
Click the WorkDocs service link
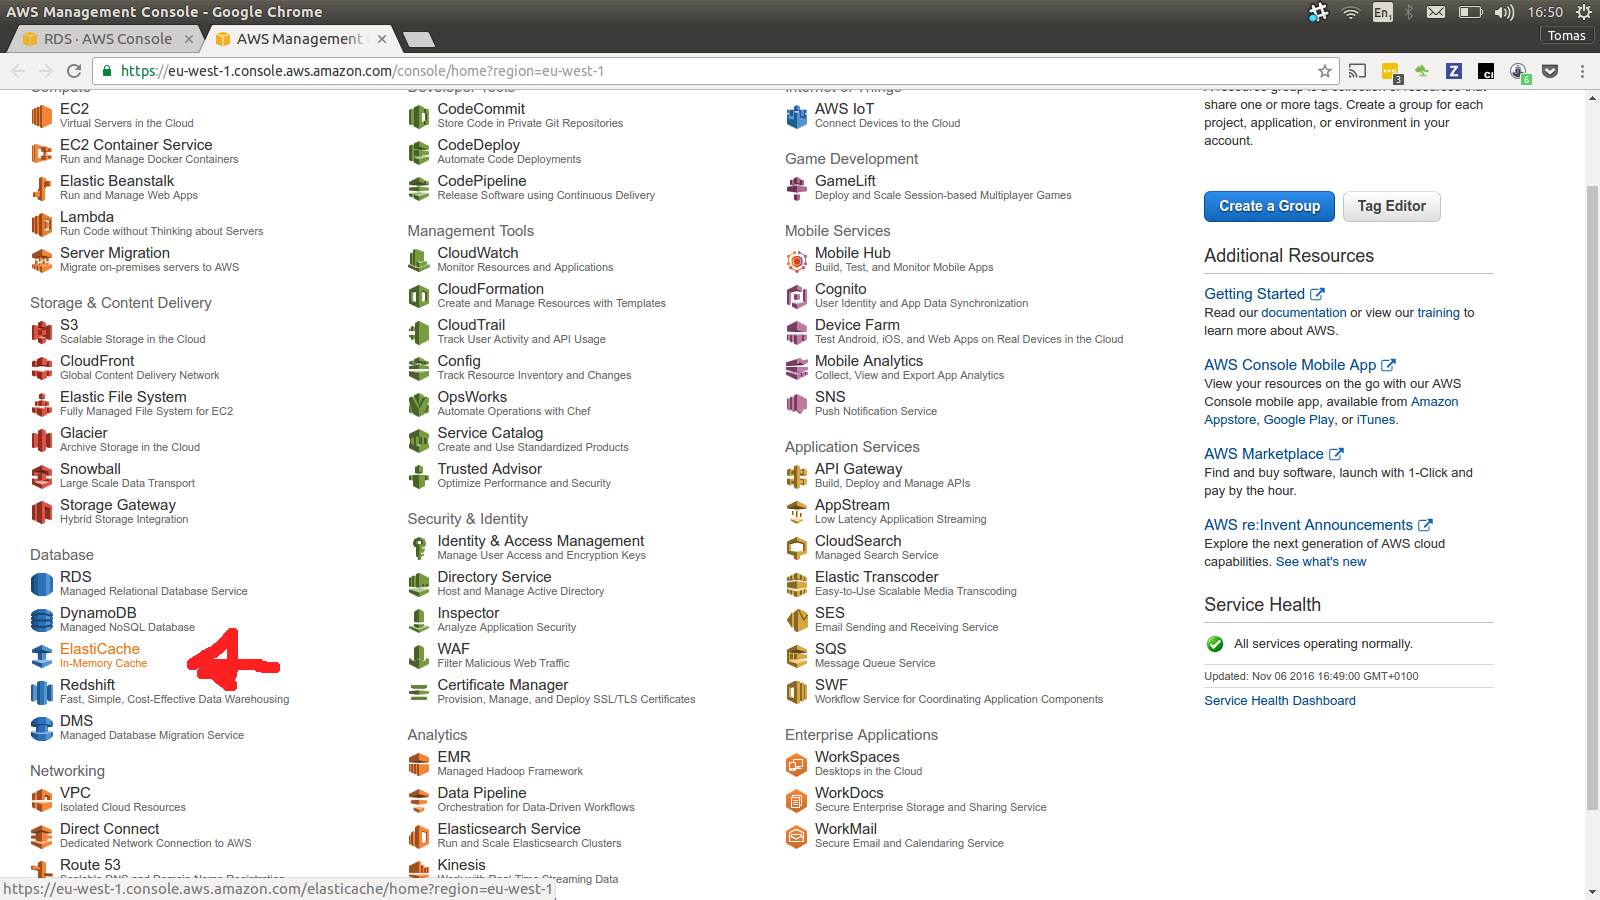[x=849, y=793]
